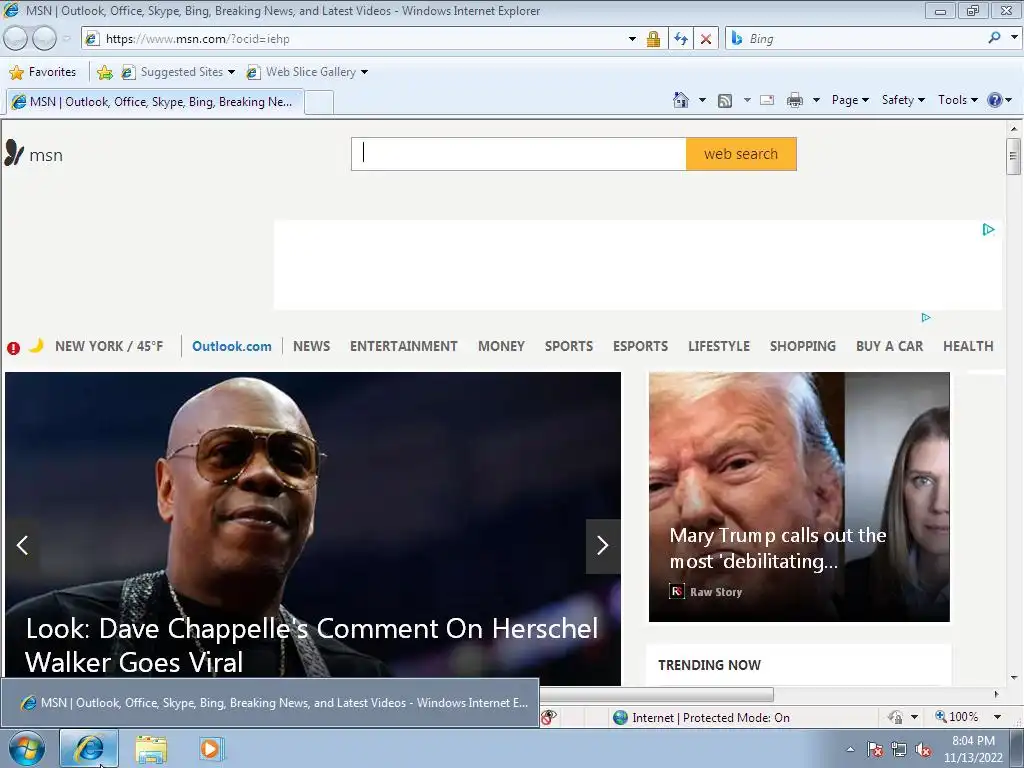The height and width of the screenshot is (768, 1024).
Task: Click the Print icon
Action: [795, 100]
